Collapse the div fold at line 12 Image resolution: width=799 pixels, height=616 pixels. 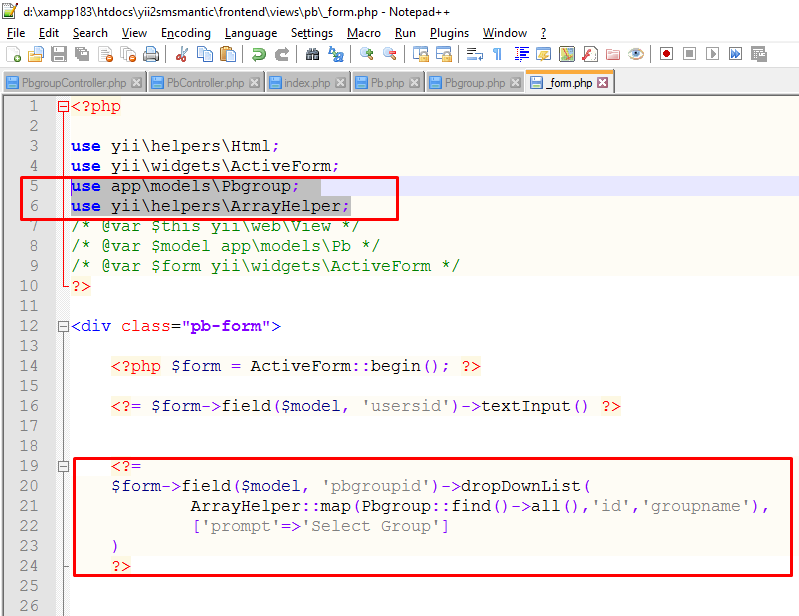(x=63, y=327)
